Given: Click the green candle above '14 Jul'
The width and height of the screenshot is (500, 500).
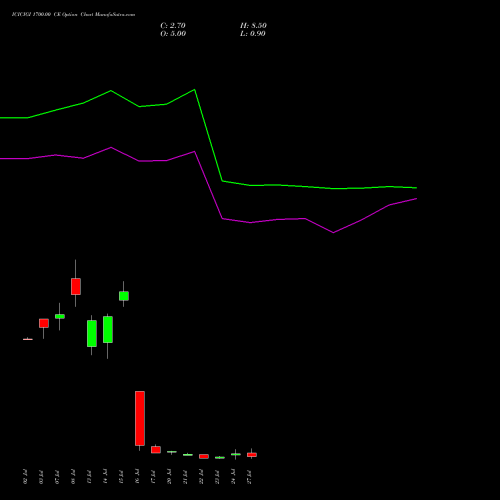Looking at the screenshot, I should point(108,329).
